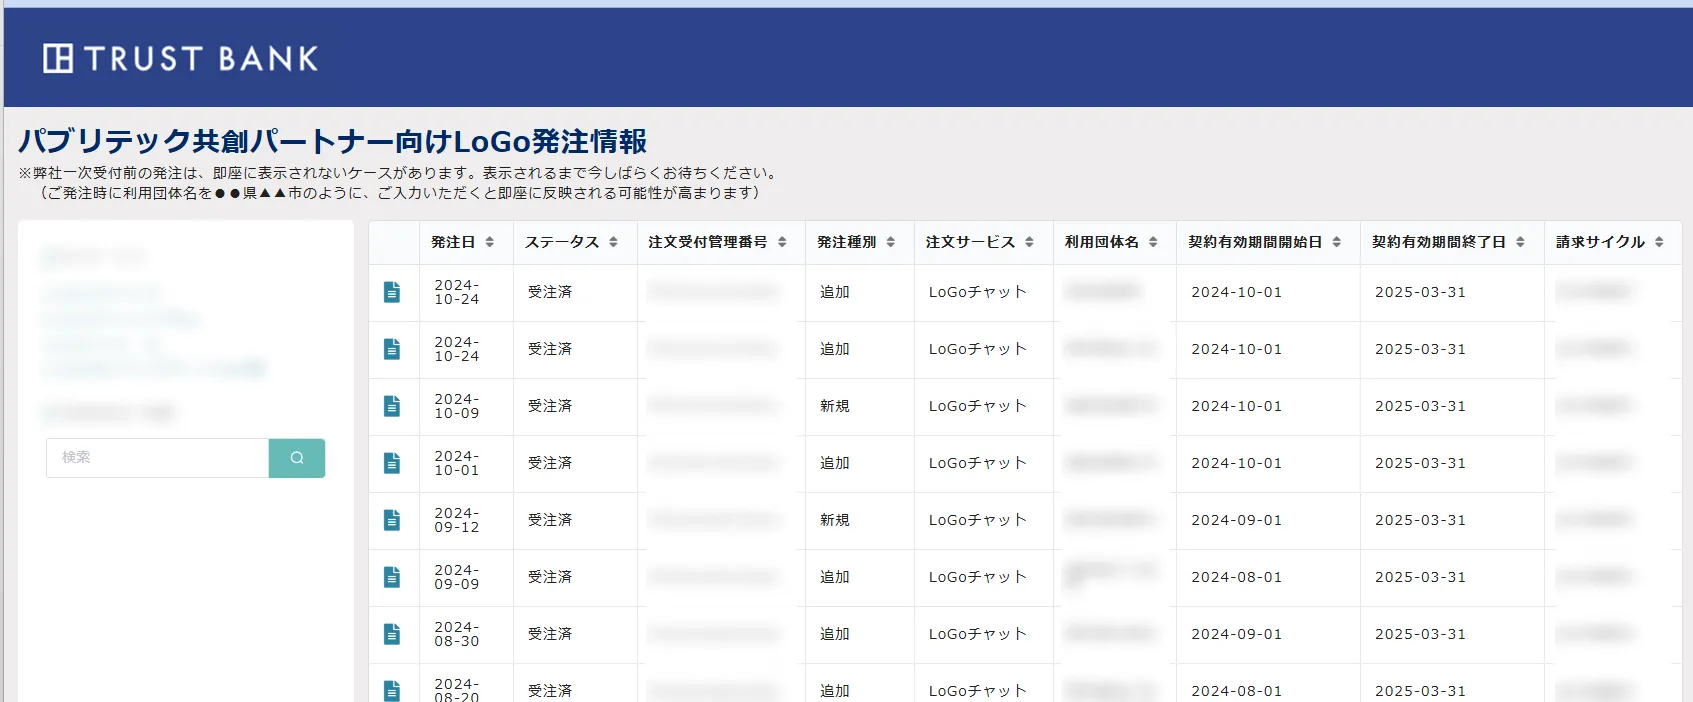Click the page title パブリテック共創パートナー向けLoGo発注情報
Image resolution: width=1693 pixels, height=702 pixels.
pyautogui.click(x=333, y=141)
